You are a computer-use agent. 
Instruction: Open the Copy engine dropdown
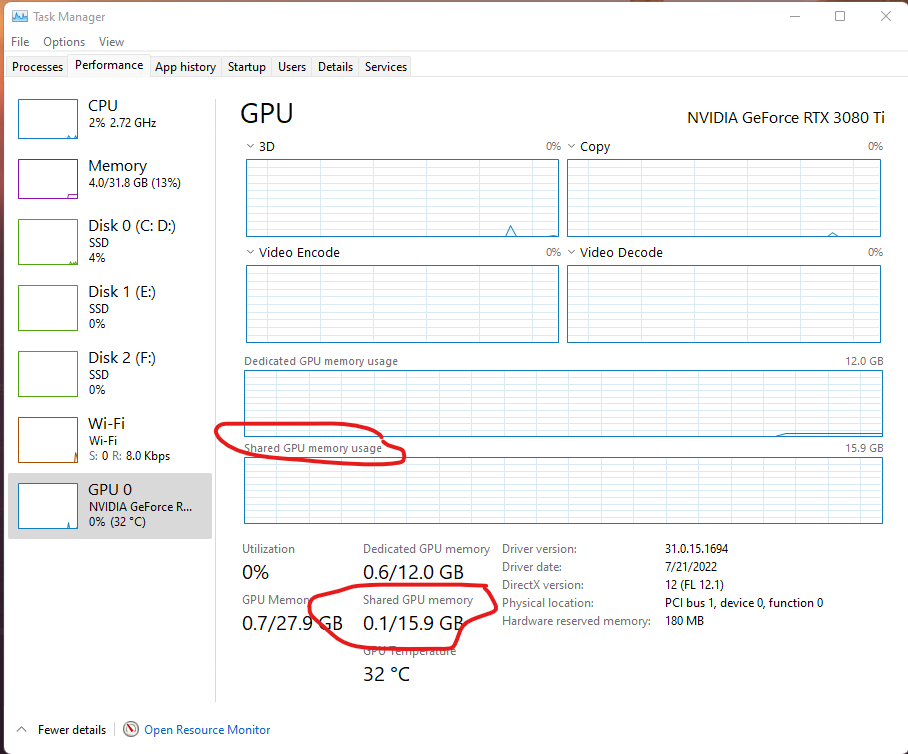(x=573, y=146)
